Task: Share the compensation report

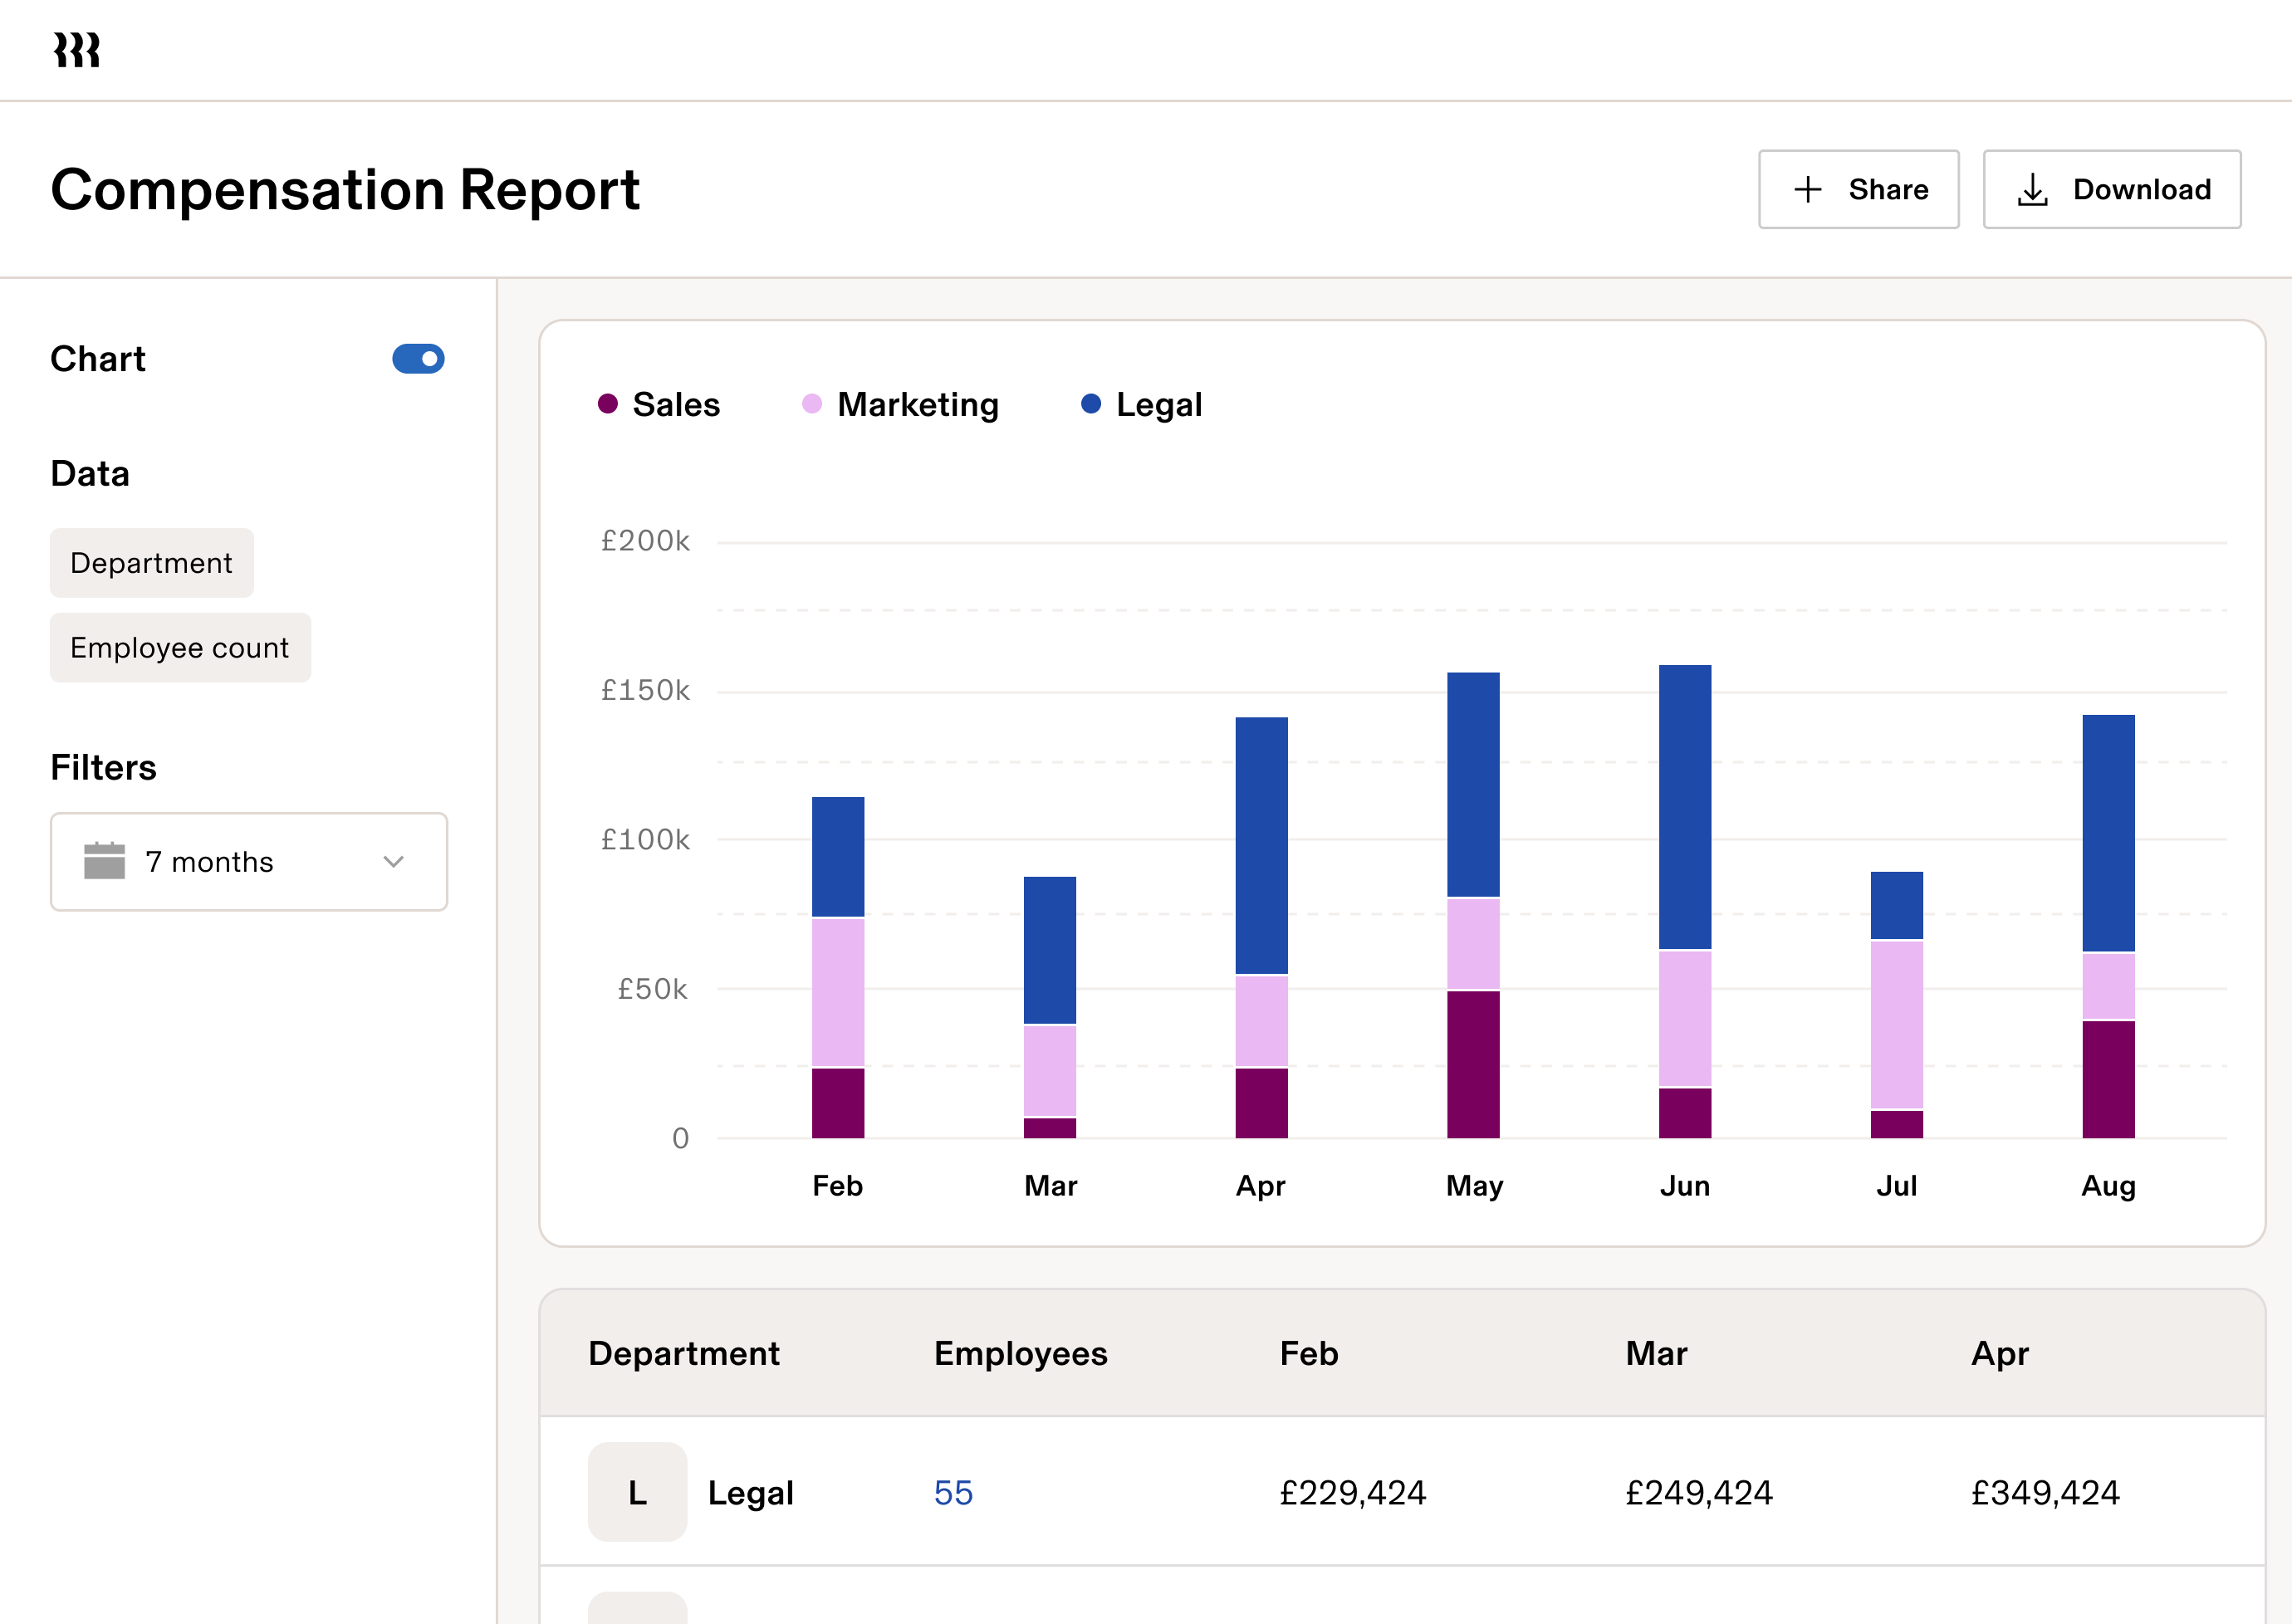Action: pyautogui.click(x=1858, y=189)
